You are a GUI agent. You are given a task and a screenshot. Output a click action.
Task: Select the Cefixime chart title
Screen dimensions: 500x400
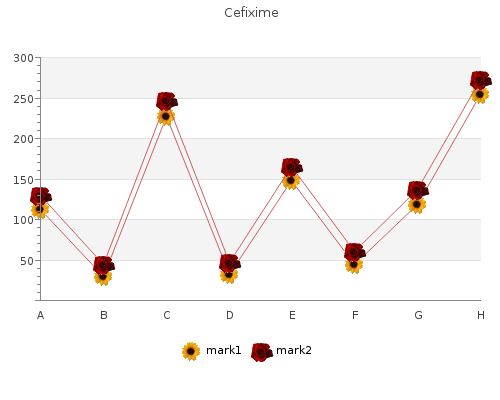pyautogui.click(x=251, y=13)
